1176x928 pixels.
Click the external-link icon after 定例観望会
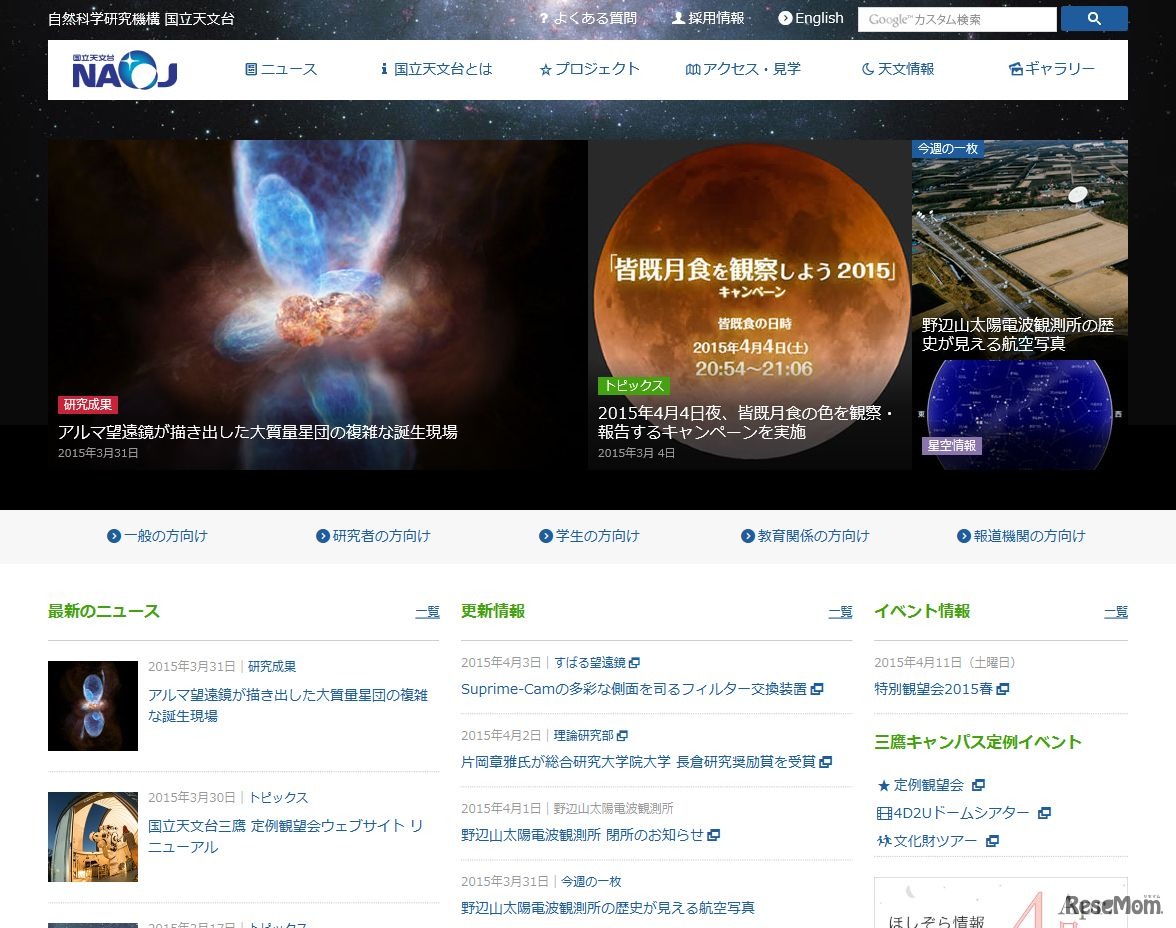coord(978,785)
